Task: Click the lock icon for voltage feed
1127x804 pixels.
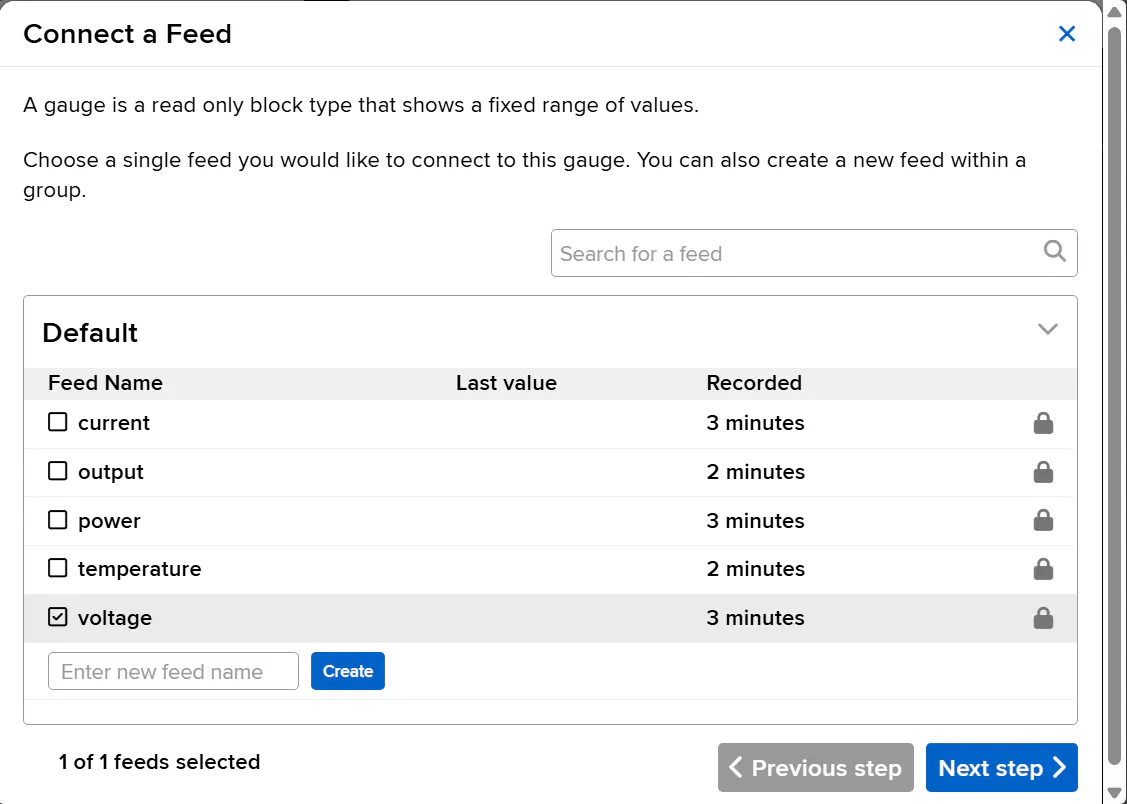Action: tap(1043, 618)
